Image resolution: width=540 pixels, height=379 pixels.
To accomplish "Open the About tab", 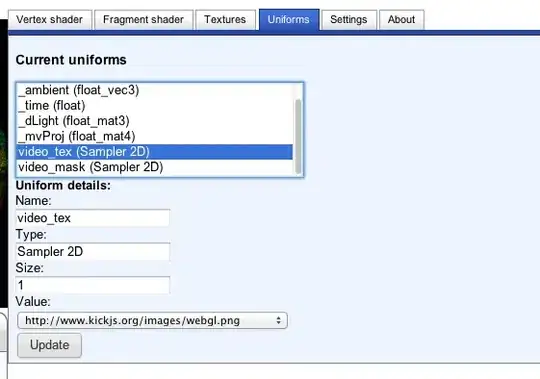I will 401,20.
